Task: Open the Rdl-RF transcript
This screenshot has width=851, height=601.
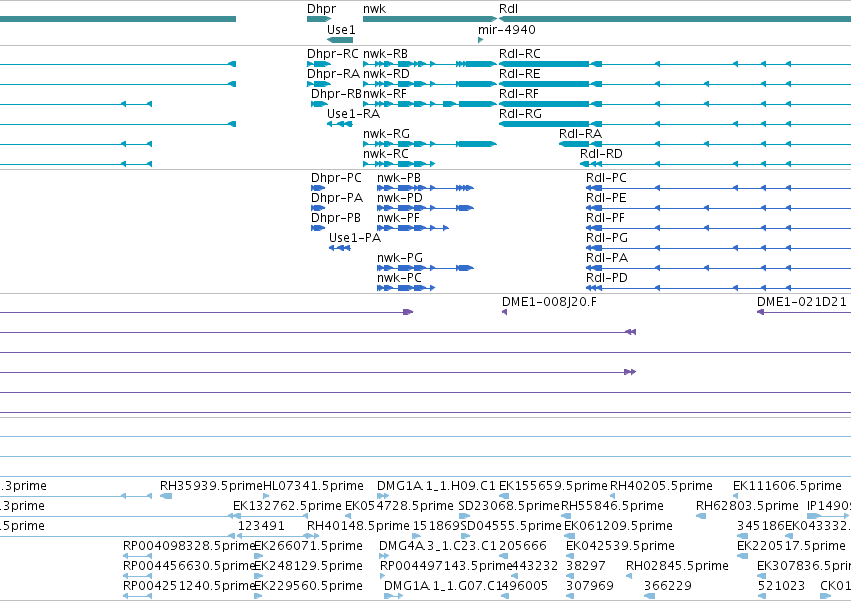Action: pyautogui.click(x=675, y=104)
